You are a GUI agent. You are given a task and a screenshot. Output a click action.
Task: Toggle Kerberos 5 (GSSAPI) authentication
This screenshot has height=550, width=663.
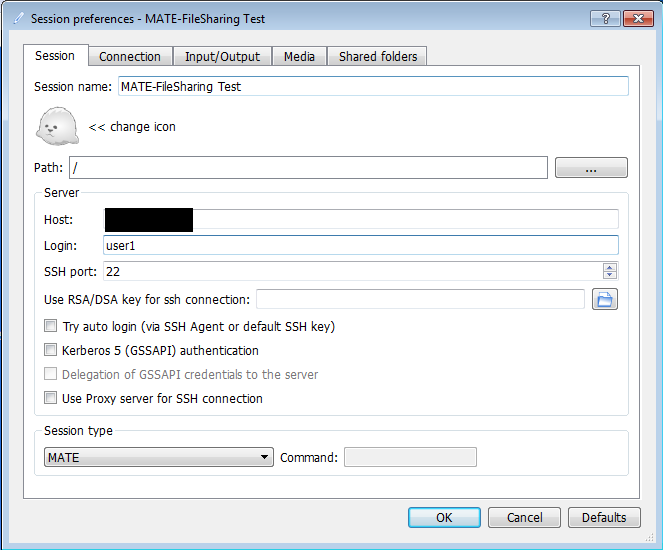tap(50, 350)
